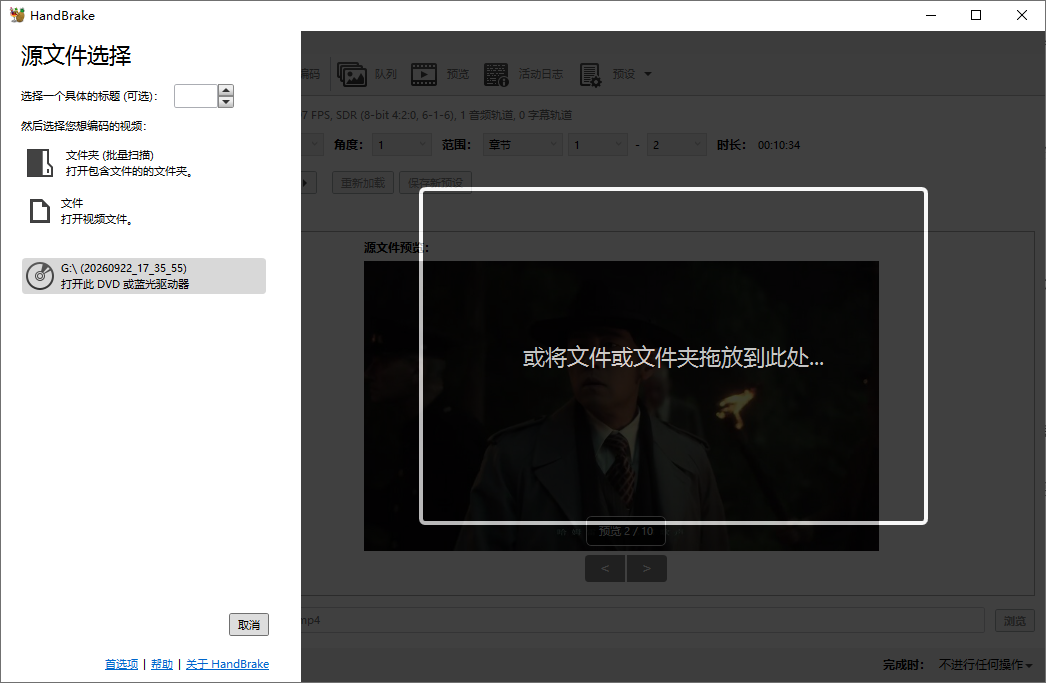Click the HandBrake app logo icon
The image size is (1046, 683).
click(17, 15)
